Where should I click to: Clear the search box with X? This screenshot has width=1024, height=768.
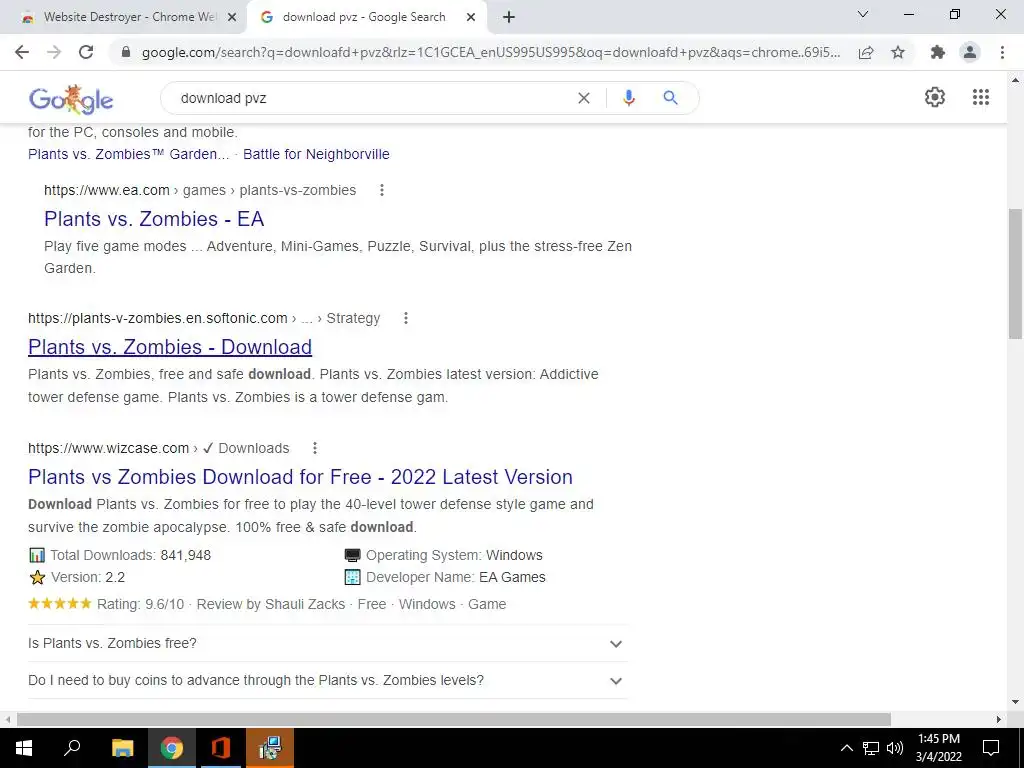584,98
